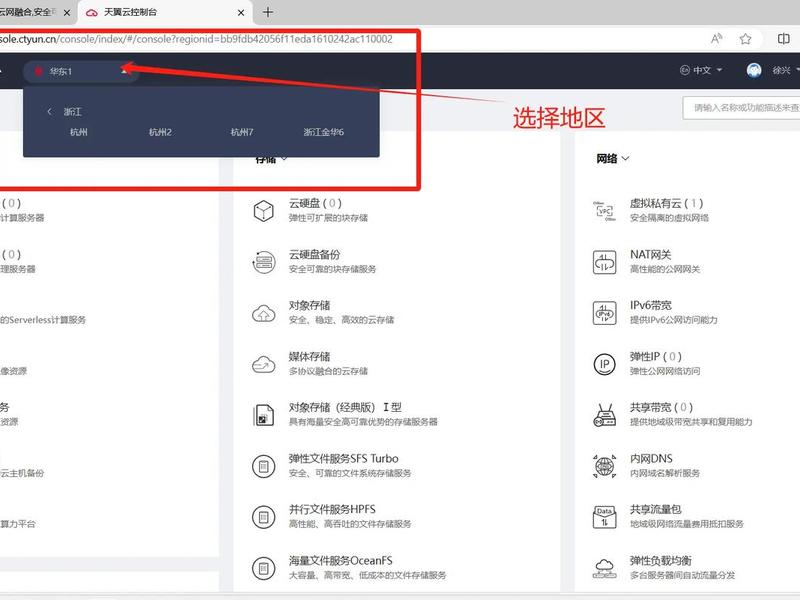The width and height of the screenshot is (800, 600).
Task: Click the browser favorites star icon
Action: 745,39
